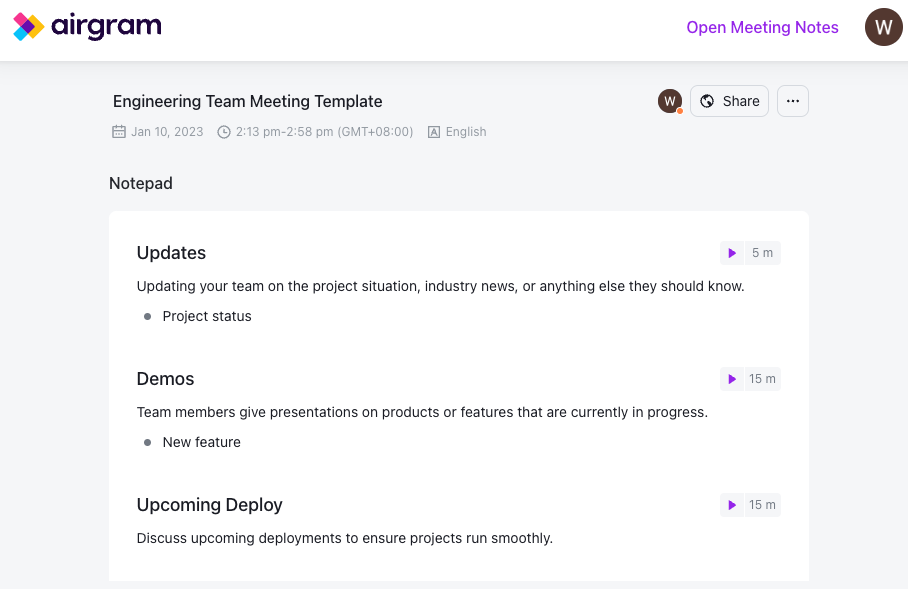Click the small W participant avatar
This screenshot has width=908, height=589.
670,101
